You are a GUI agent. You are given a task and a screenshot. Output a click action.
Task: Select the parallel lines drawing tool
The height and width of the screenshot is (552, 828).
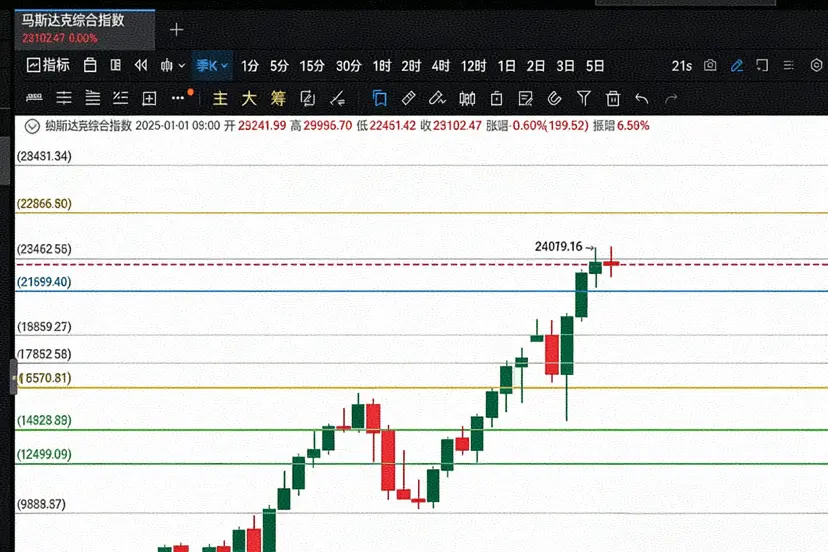(x=92, y=98)
